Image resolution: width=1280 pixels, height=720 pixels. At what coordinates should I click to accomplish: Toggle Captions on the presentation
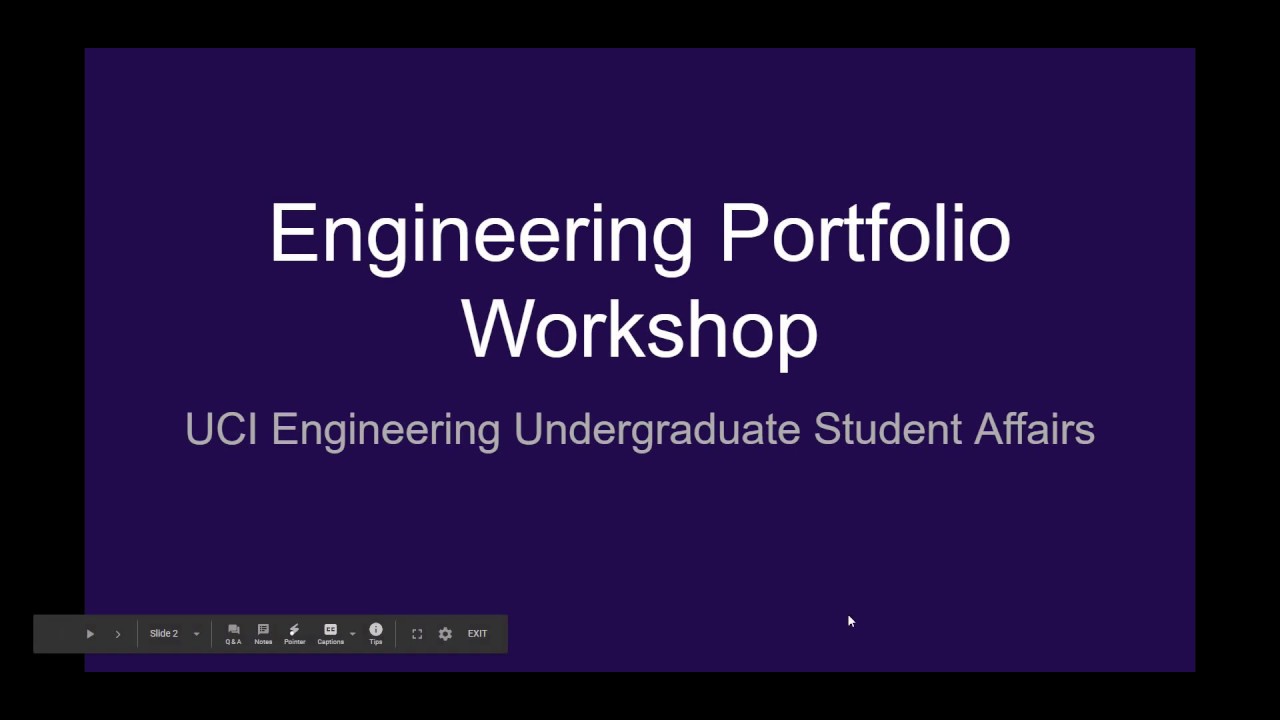tap(330, 634)
